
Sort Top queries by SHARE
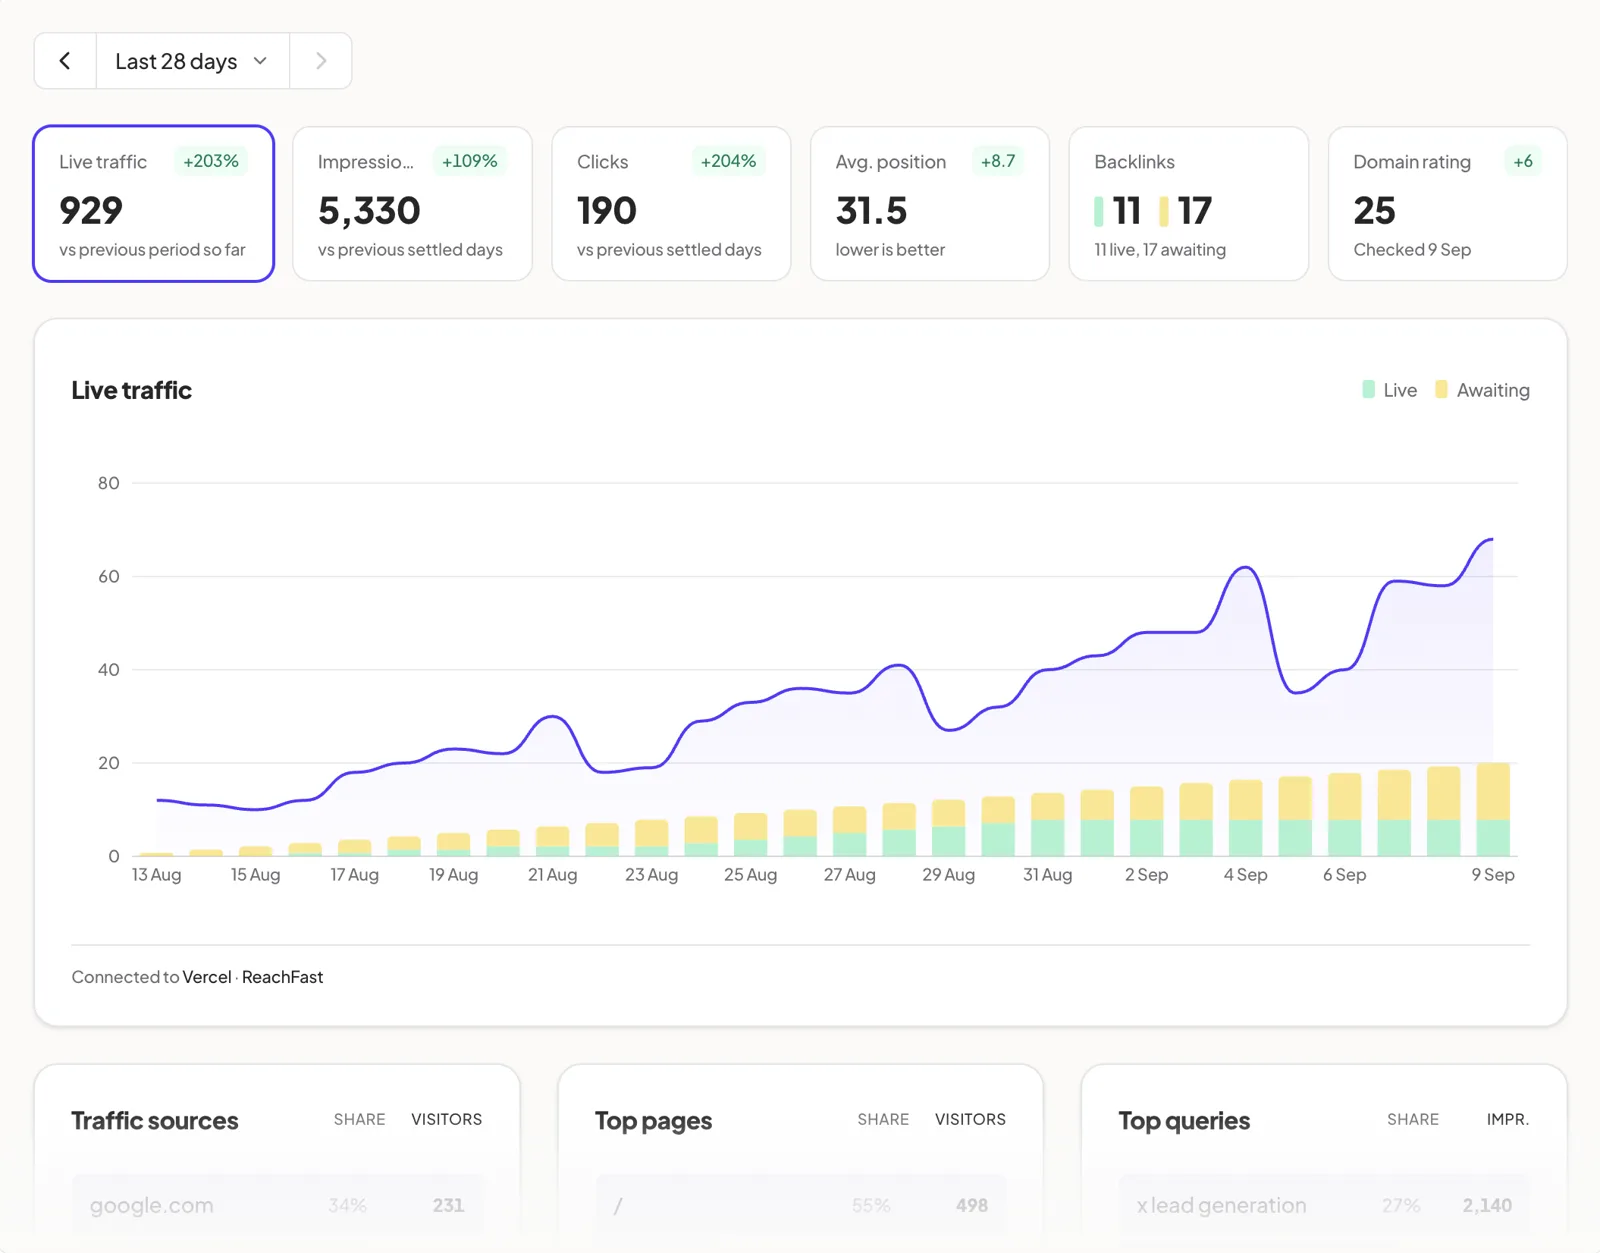click(x=1413, y=1119)
